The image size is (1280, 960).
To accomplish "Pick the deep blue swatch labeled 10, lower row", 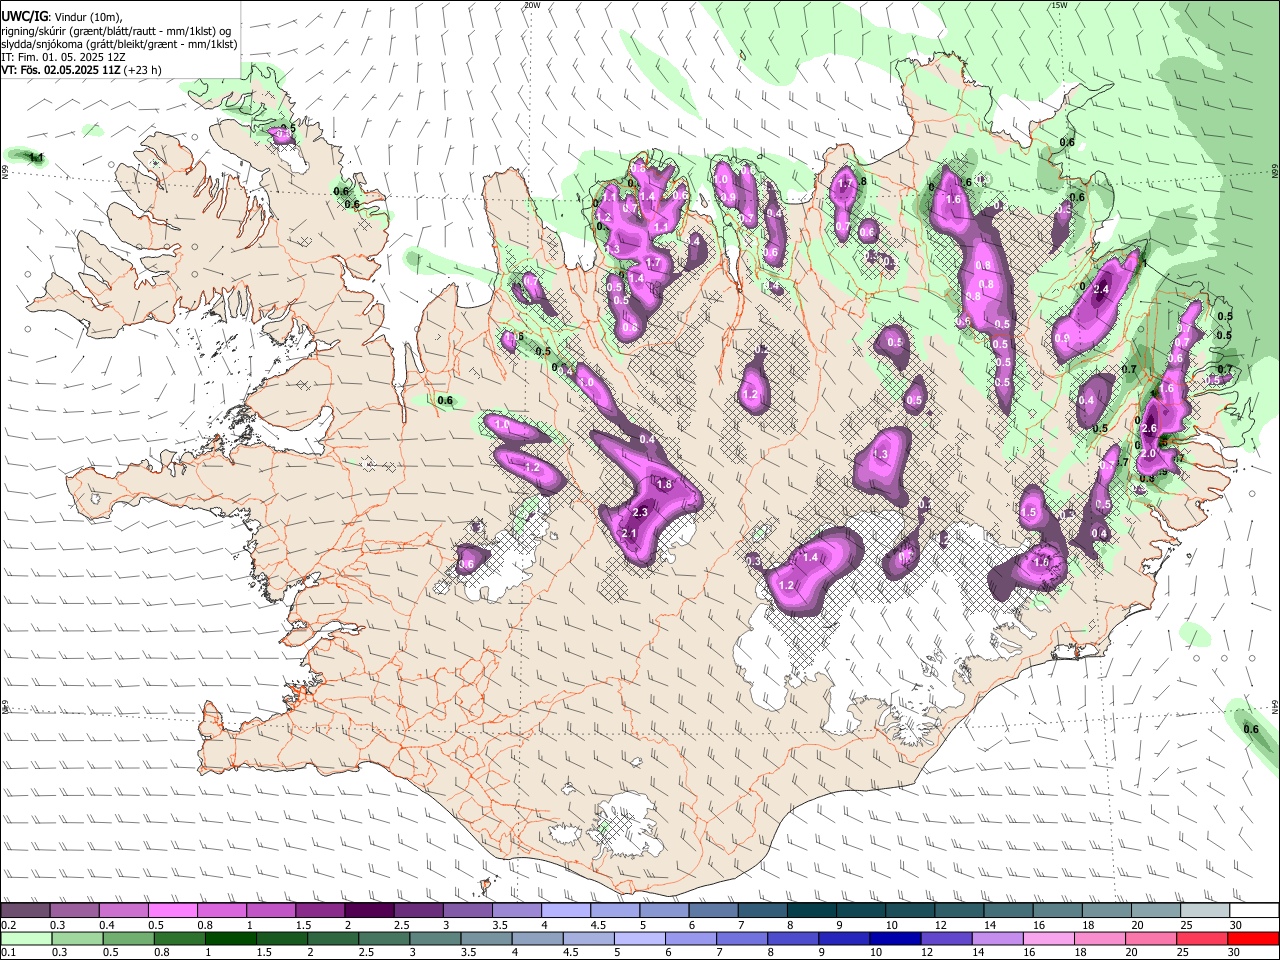I will coord(893,938).
